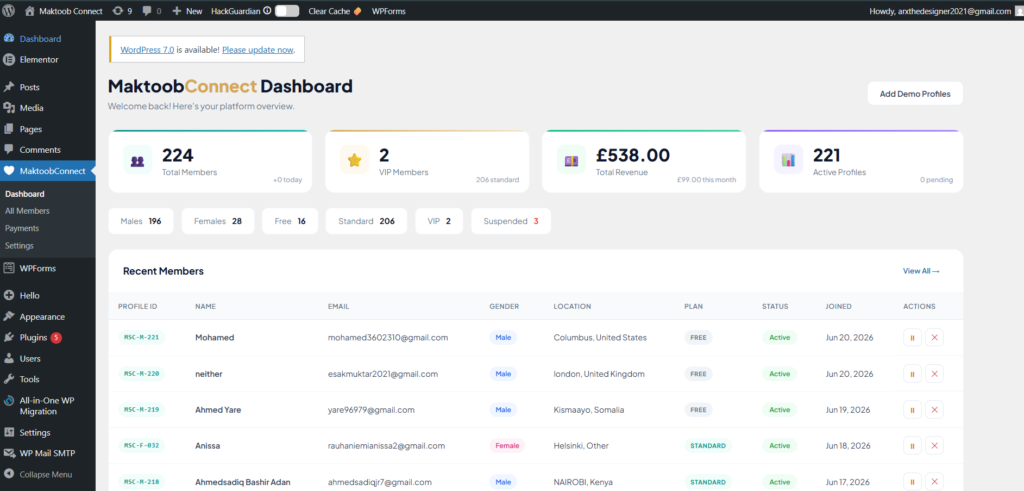Open Appearance in sidebar

pyautogui.click(x=48, y=317)
